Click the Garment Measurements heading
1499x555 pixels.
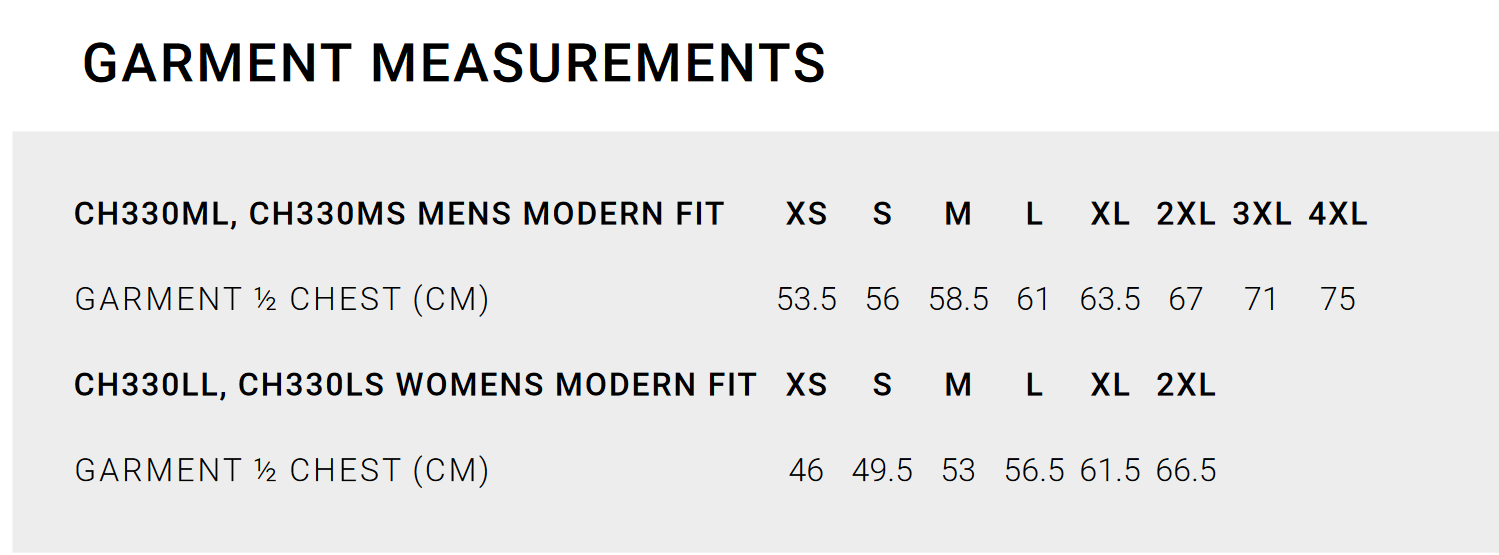[454, 63]
